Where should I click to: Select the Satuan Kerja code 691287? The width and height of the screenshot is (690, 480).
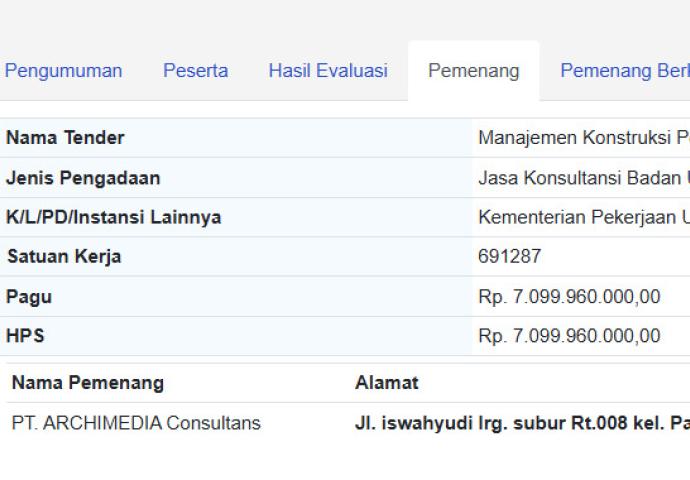[509, 256]
